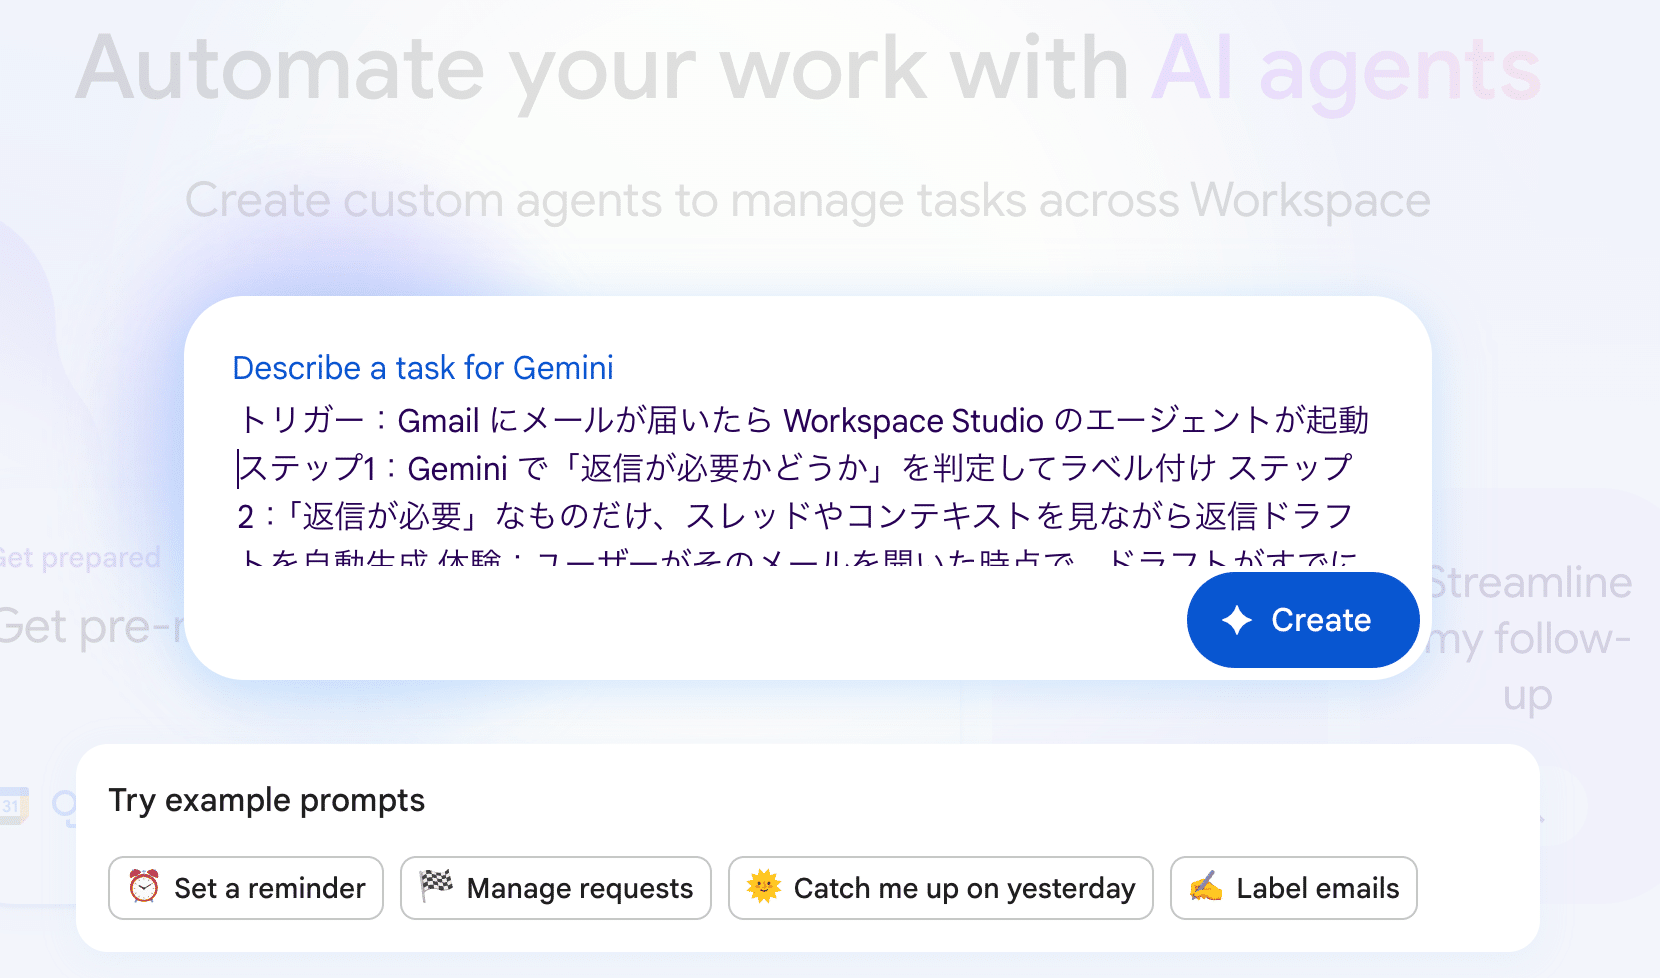Choose the "Set a reminder" example prompt
Image resolution: width=1660 pixels, height=978 pixels.
pyautogui.click(x=246, y=888)
